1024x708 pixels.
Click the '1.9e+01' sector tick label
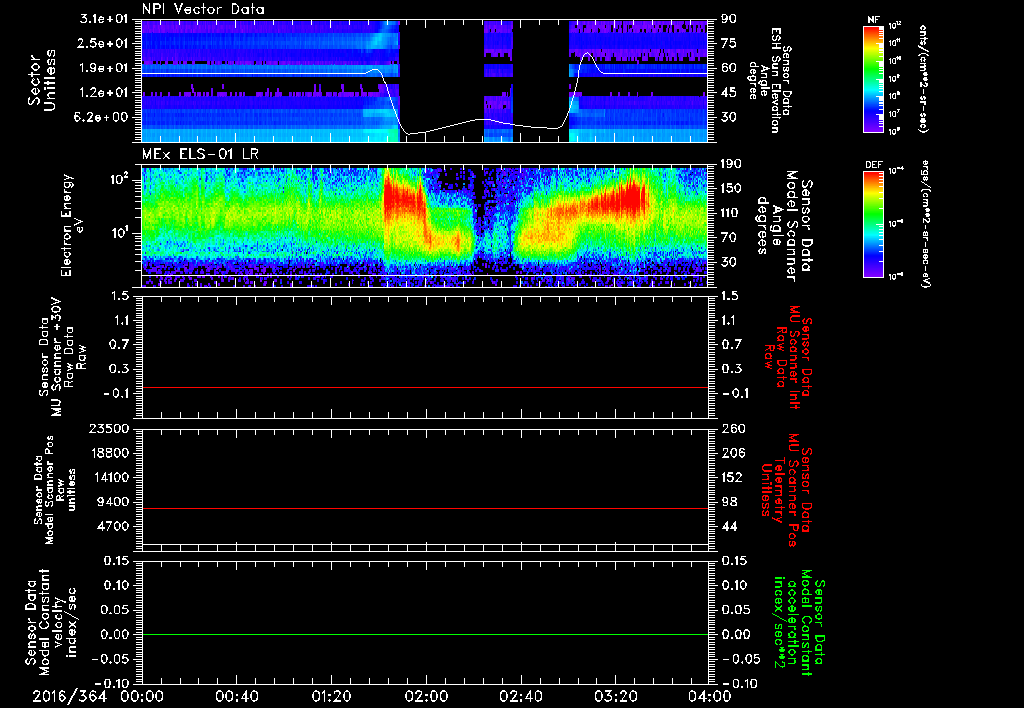point(103,68)
